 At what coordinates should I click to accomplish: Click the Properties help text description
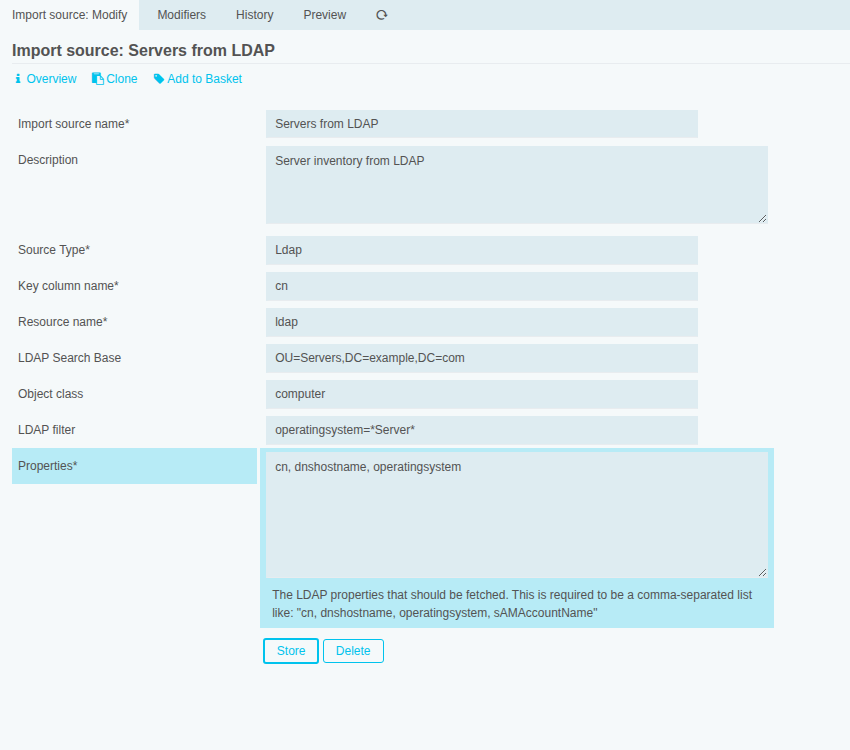coord(512,604)
